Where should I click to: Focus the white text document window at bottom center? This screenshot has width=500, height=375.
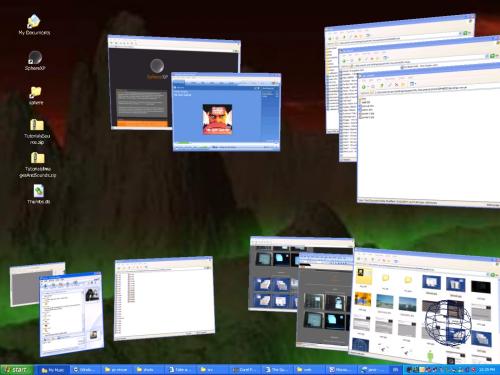[164, 298]
